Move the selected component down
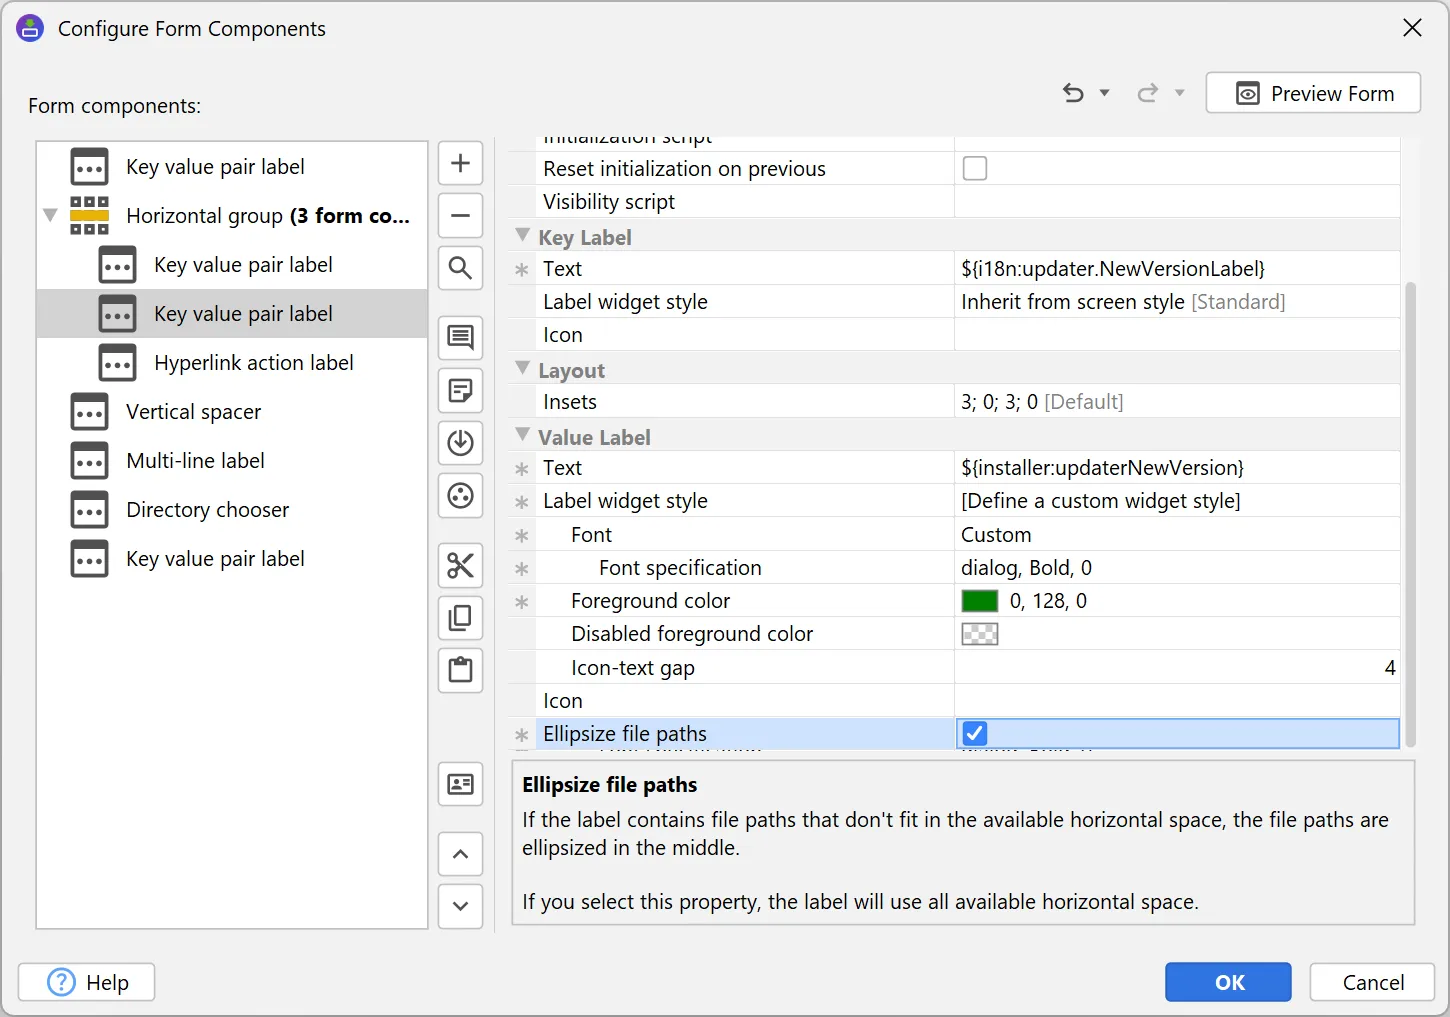The image size is (1450, 1017). pos(460,906)
